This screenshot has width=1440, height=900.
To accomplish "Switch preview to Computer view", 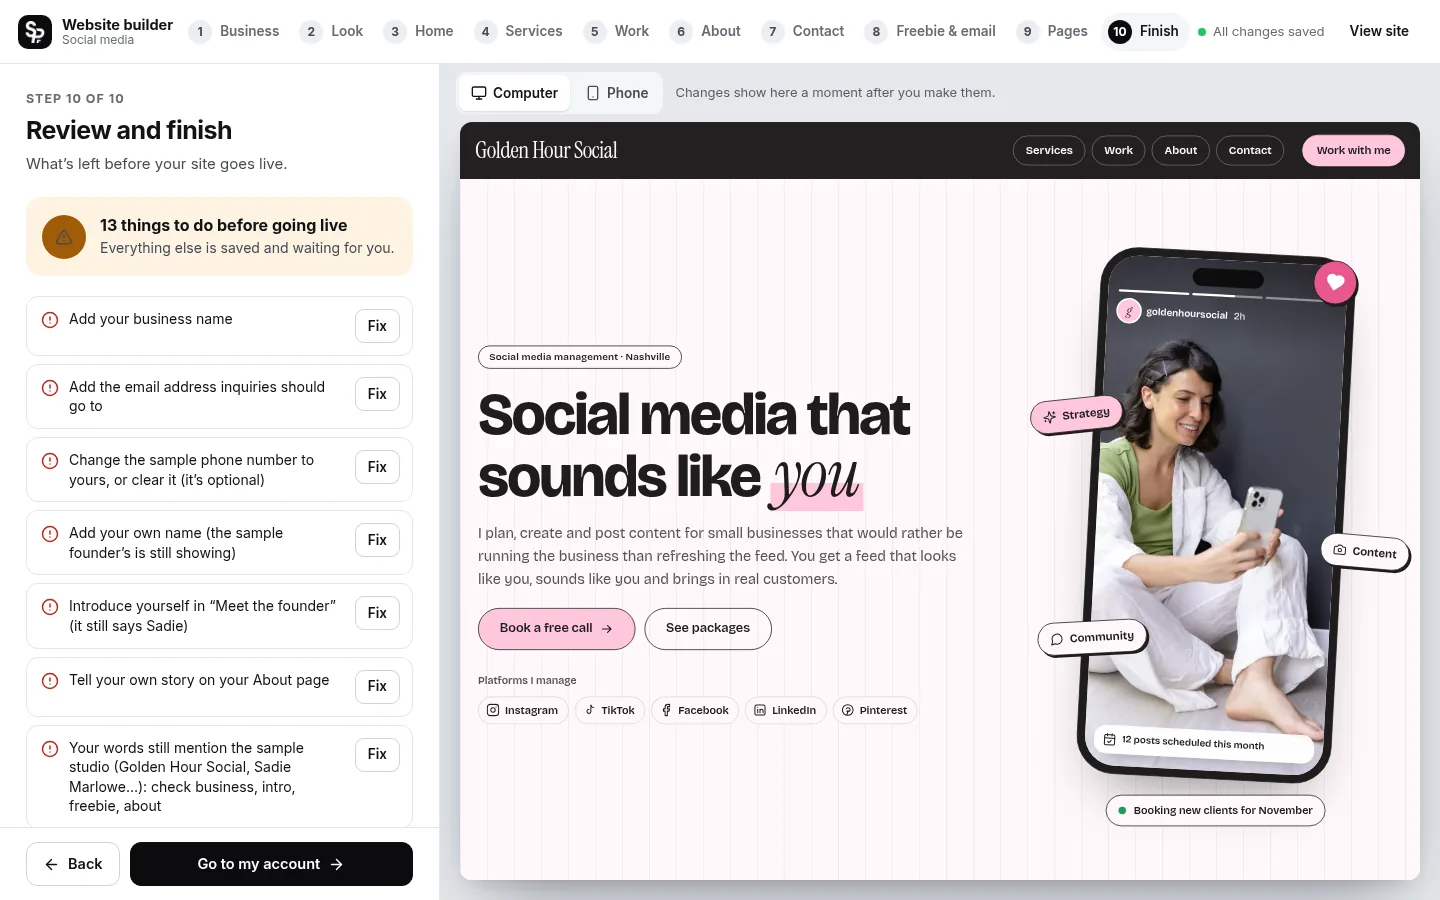I will point(515,93).
